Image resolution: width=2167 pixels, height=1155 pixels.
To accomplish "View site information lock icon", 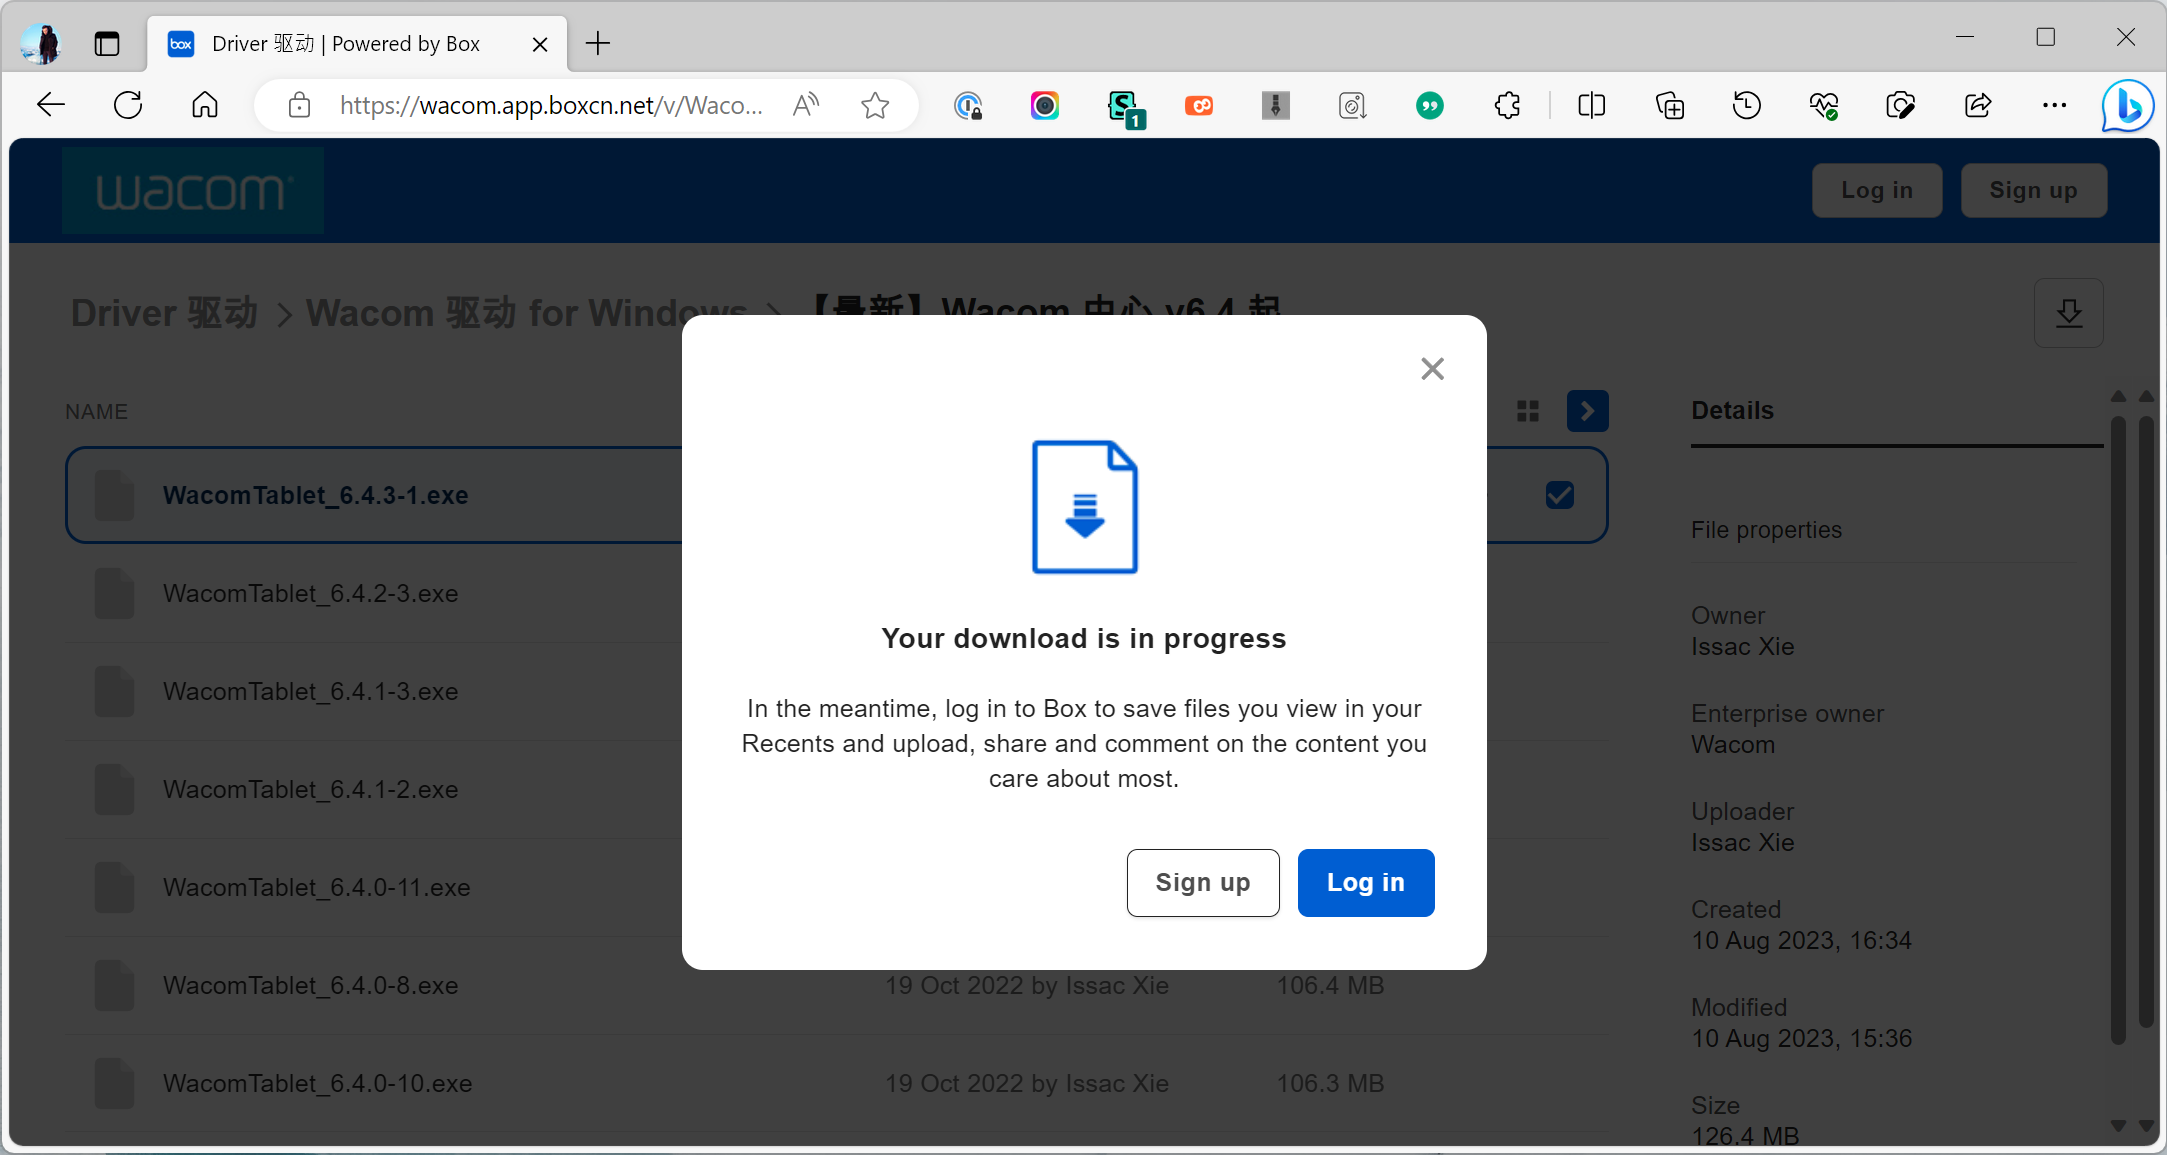I will (x=299, y=106).
